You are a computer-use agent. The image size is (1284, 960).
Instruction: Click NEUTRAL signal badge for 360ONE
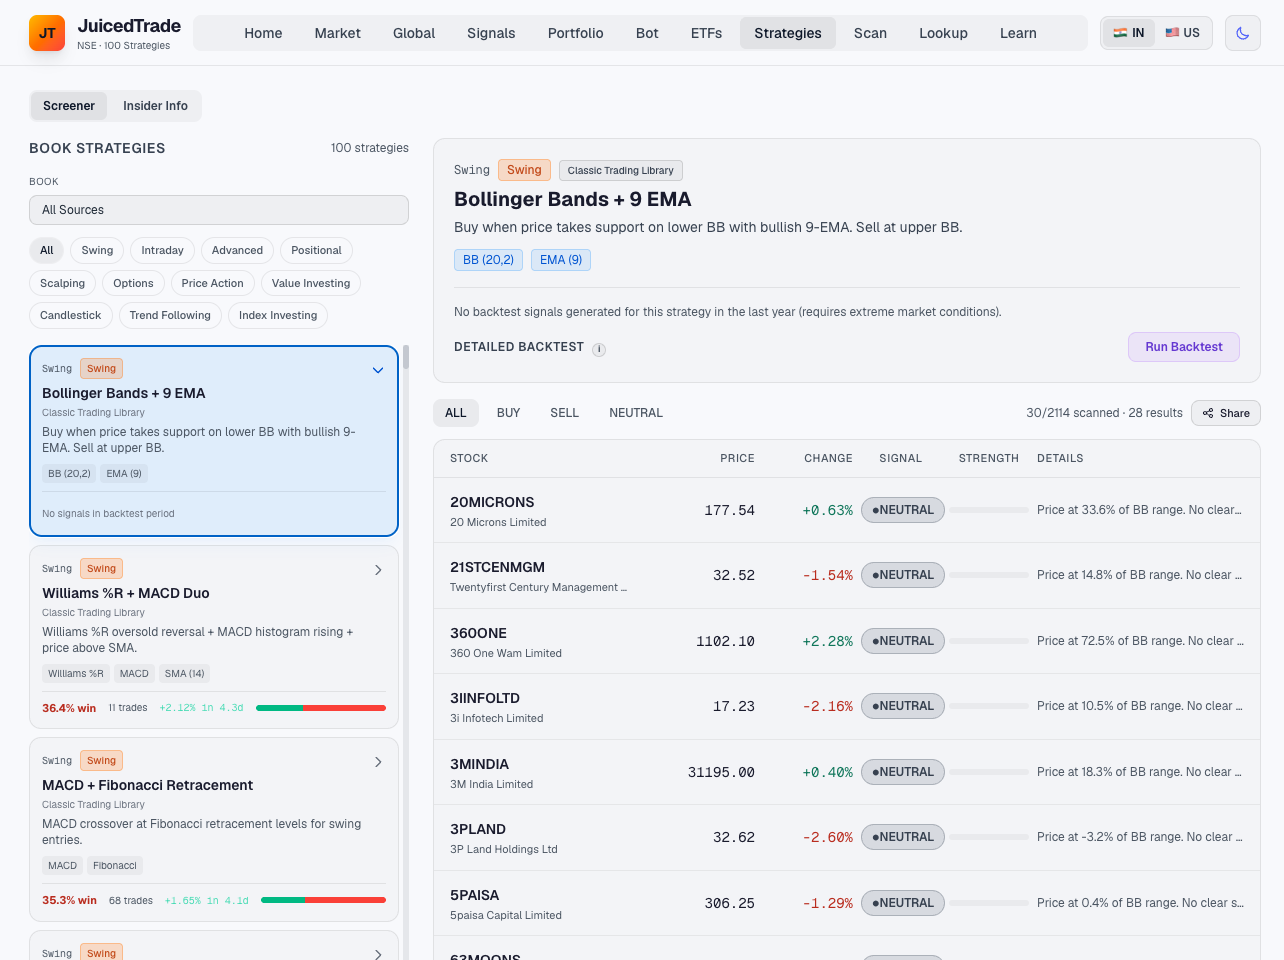click(903, 641)
